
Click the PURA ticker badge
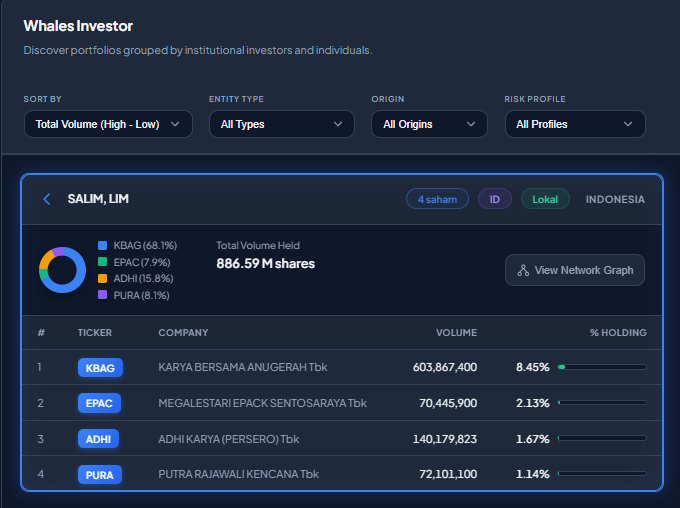tap(100, 474)
